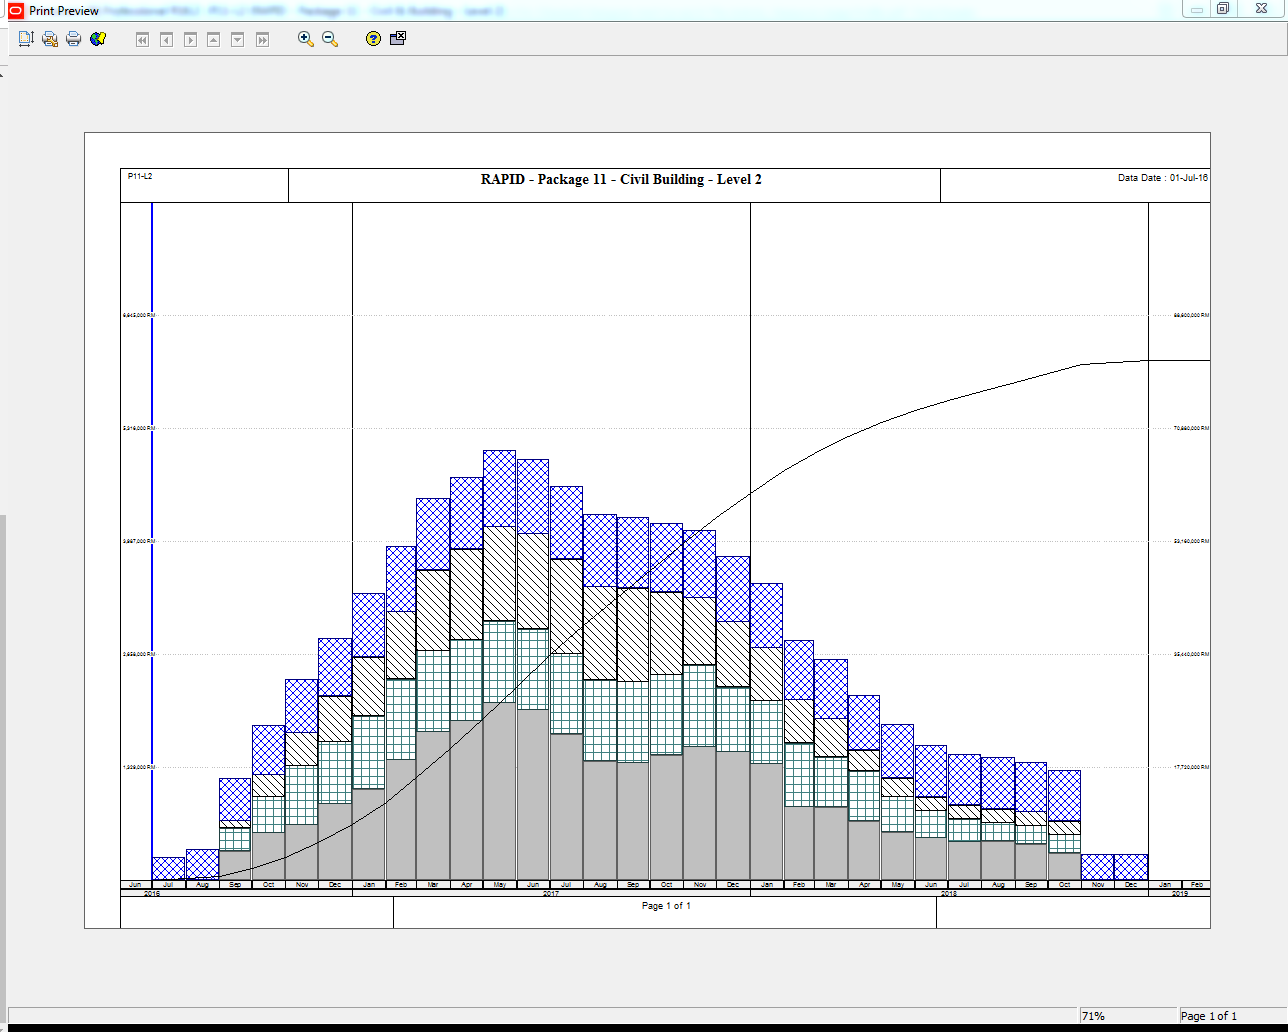Image resolution: width=1288 pixels, height=1032 pixels.
Task: Restore the Print Preview window size
Action: [1223, 9]
